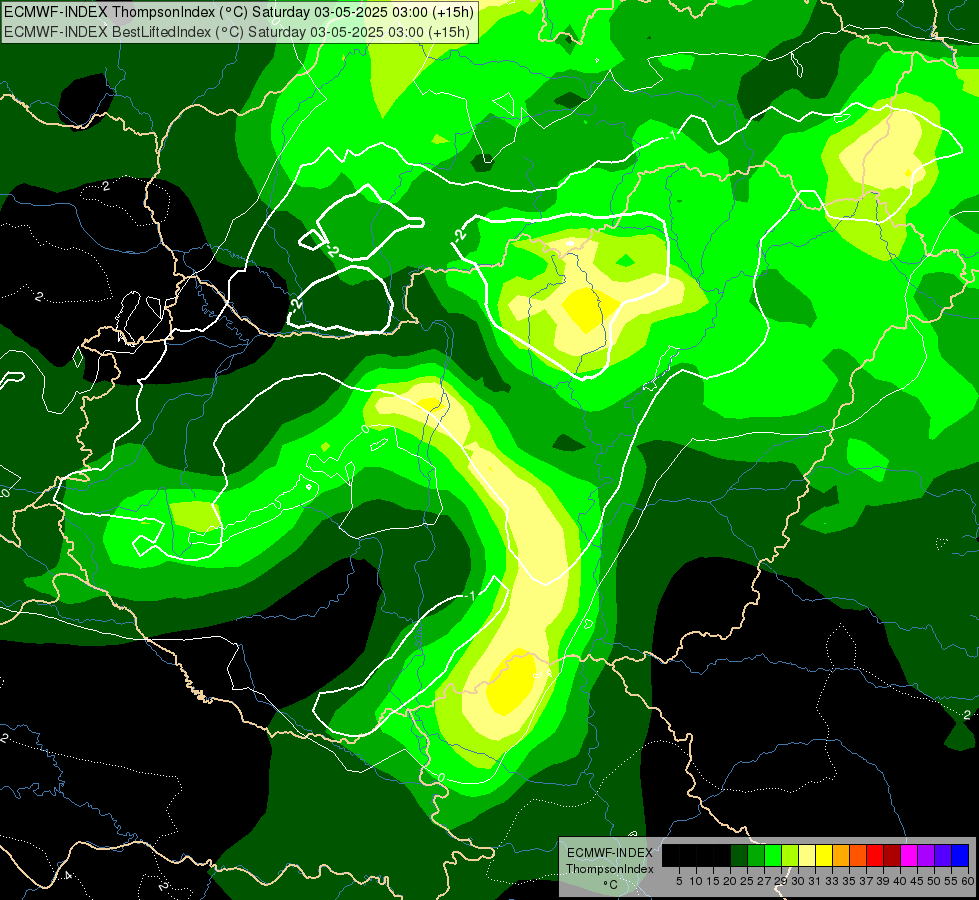
Task: Click the legend tick value 33
Action: 832,881
